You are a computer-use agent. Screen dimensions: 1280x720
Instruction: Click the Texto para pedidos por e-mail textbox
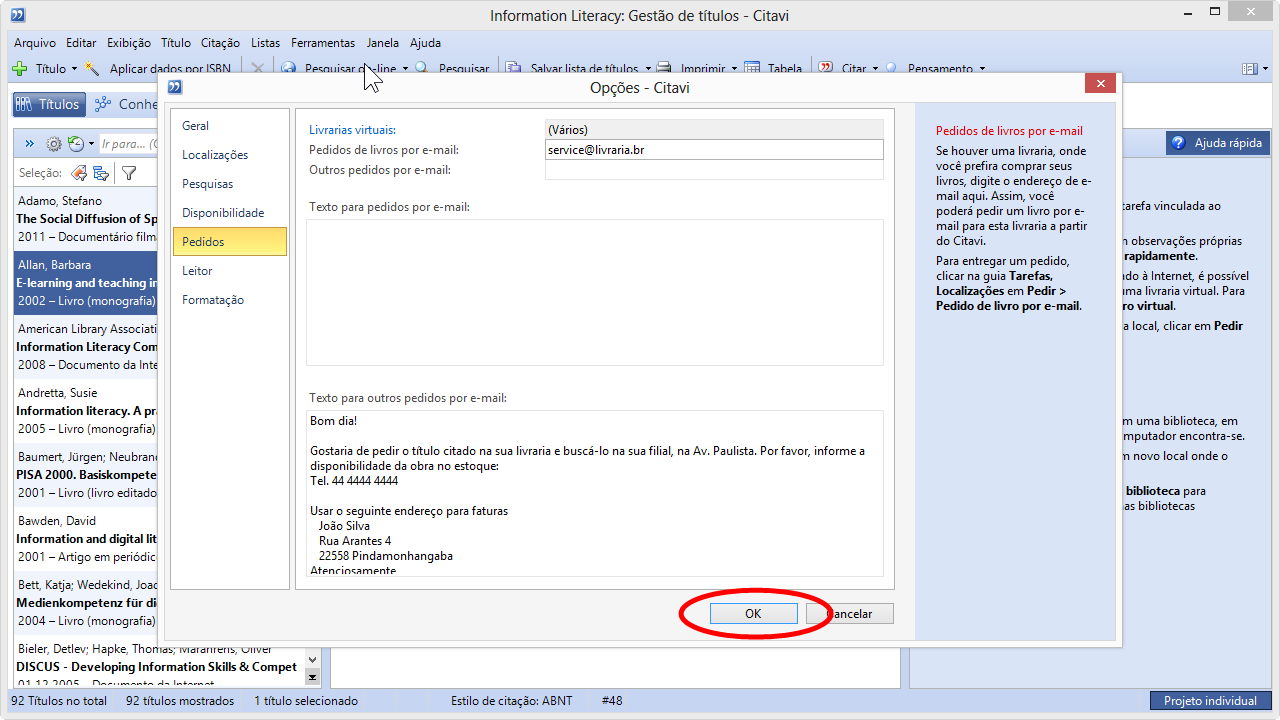(595, 292)
